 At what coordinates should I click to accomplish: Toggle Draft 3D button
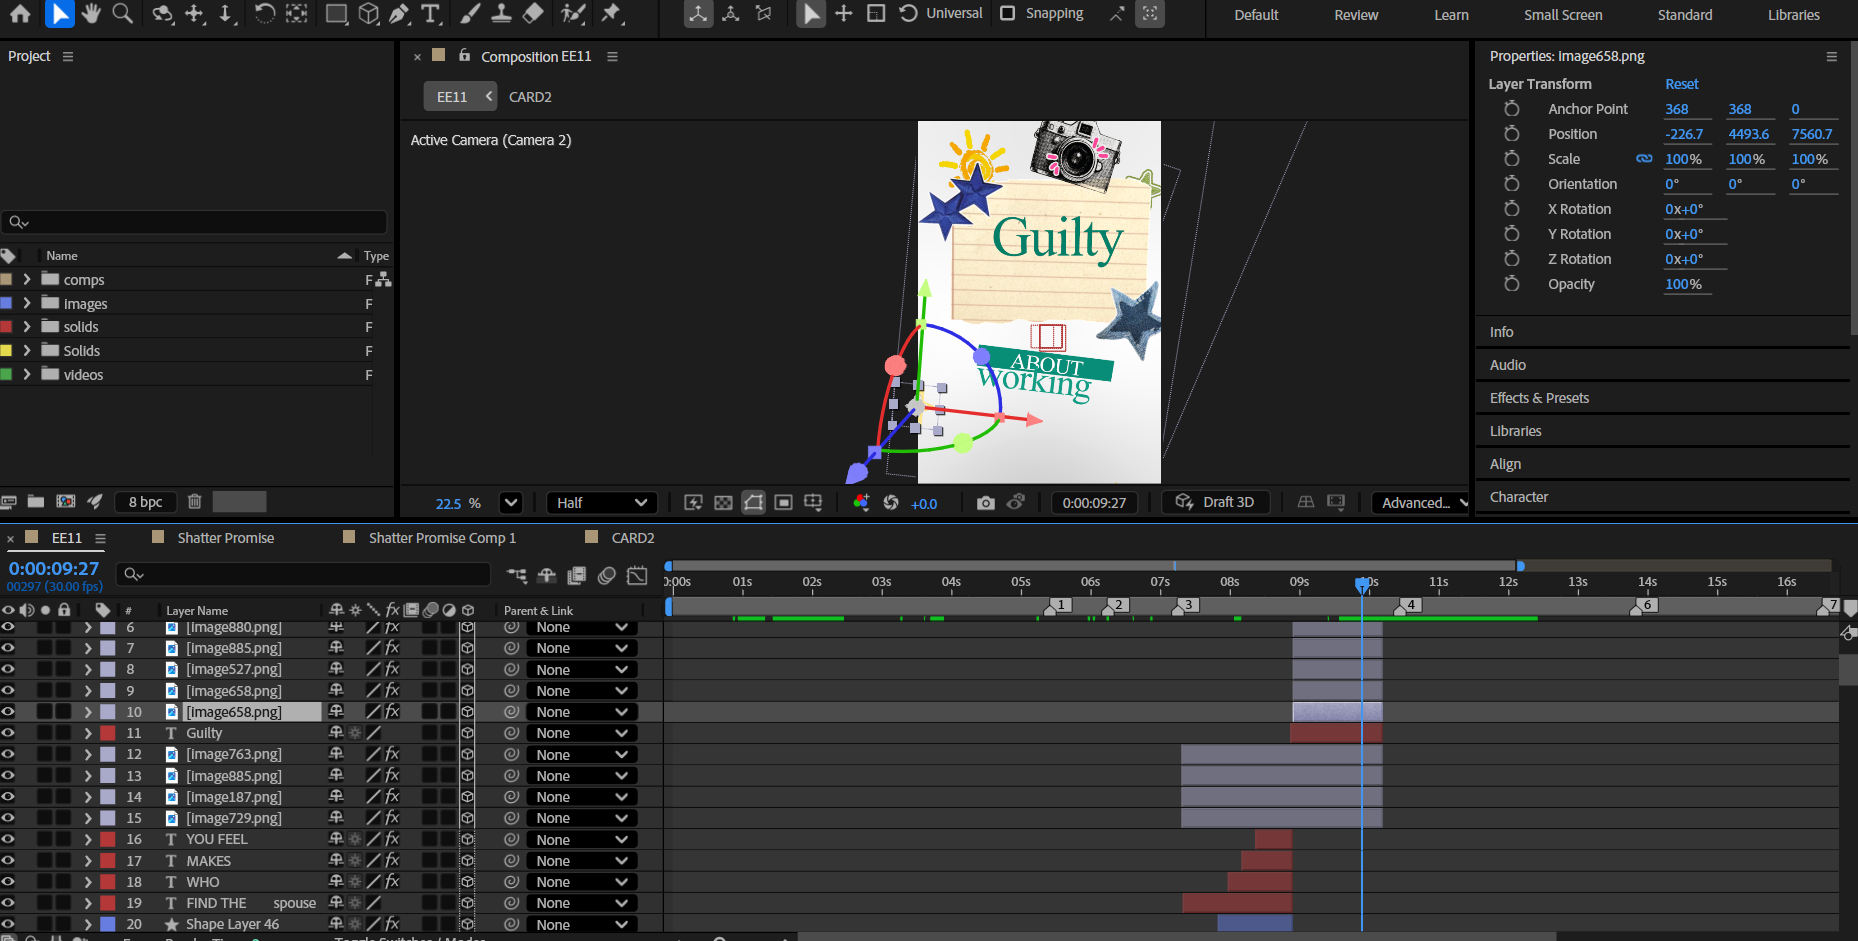[1216, 502]
